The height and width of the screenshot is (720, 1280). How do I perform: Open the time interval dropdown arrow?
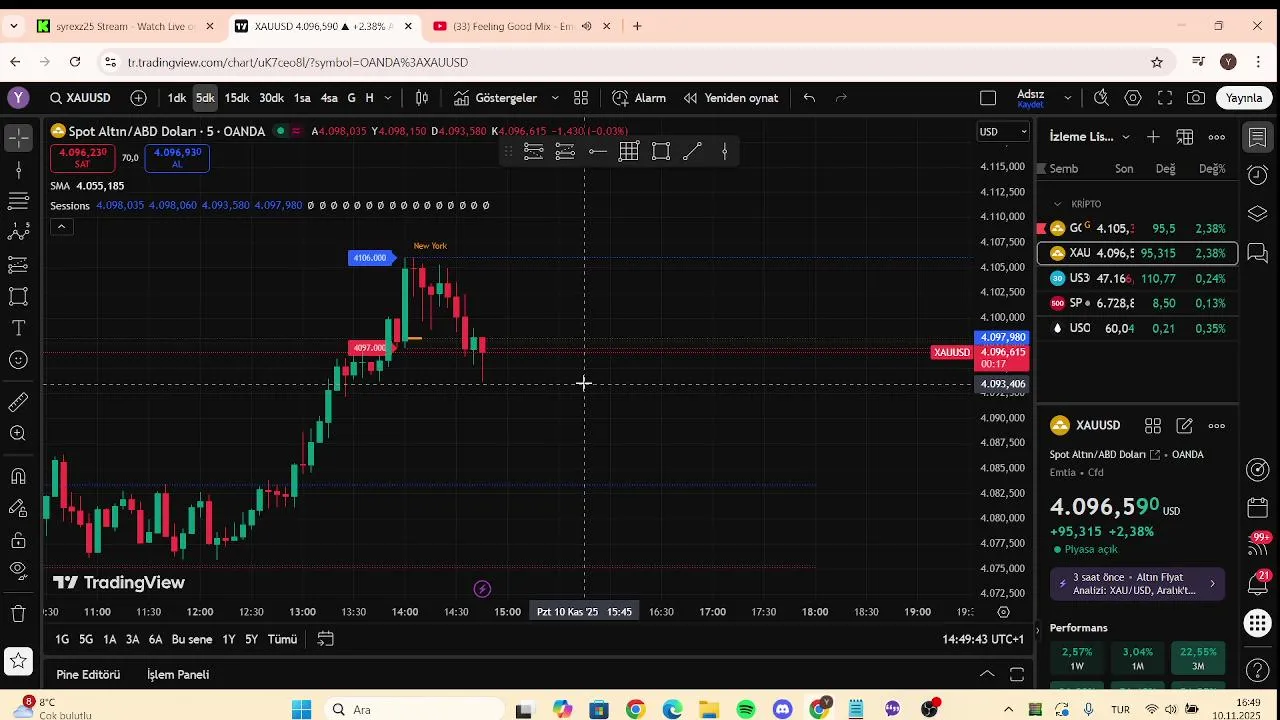(x=388, y=98)
